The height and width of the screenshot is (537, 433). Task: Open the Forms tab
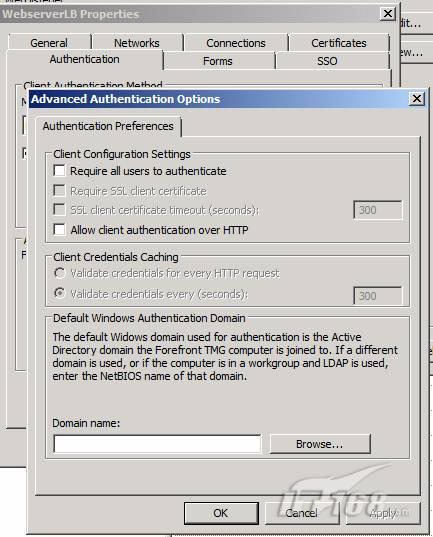[x=218, y=61]
